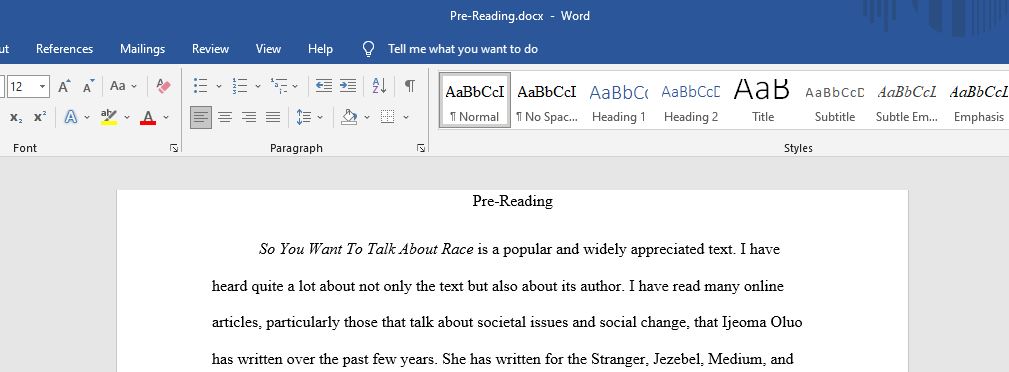Launch the Font dialog box
The image size is (1009, 372).
[174, 148]
